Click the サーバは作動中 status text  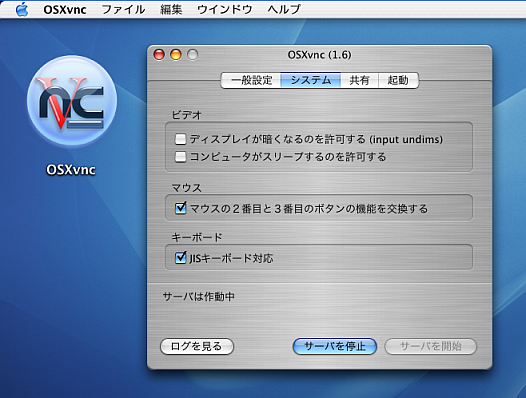pos(199,297)
